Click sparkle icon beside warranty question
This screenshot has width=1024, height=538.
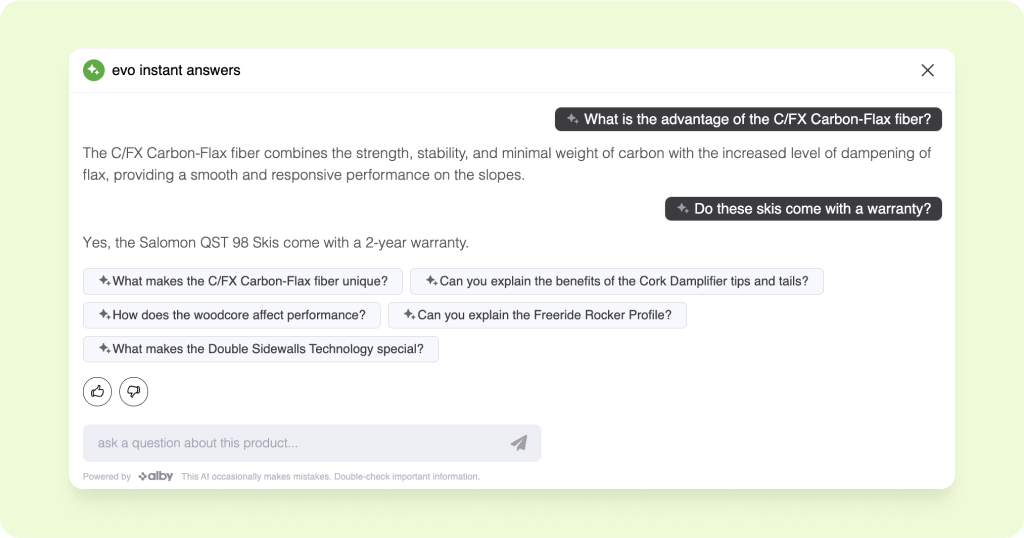point(682,209)
